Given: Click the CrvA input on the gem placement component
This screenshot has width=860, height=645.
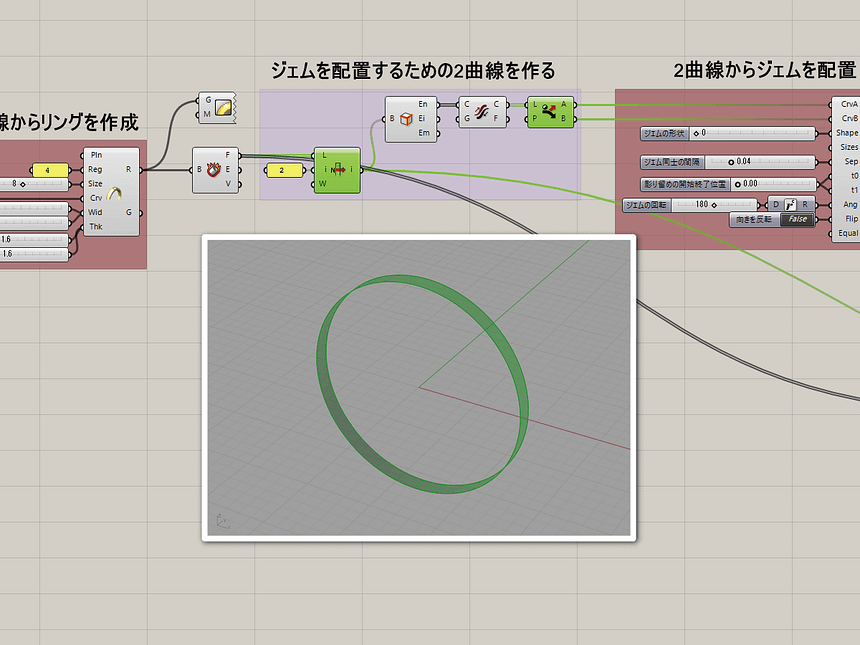Looking at the screenshot, I should tap(848, 104).
